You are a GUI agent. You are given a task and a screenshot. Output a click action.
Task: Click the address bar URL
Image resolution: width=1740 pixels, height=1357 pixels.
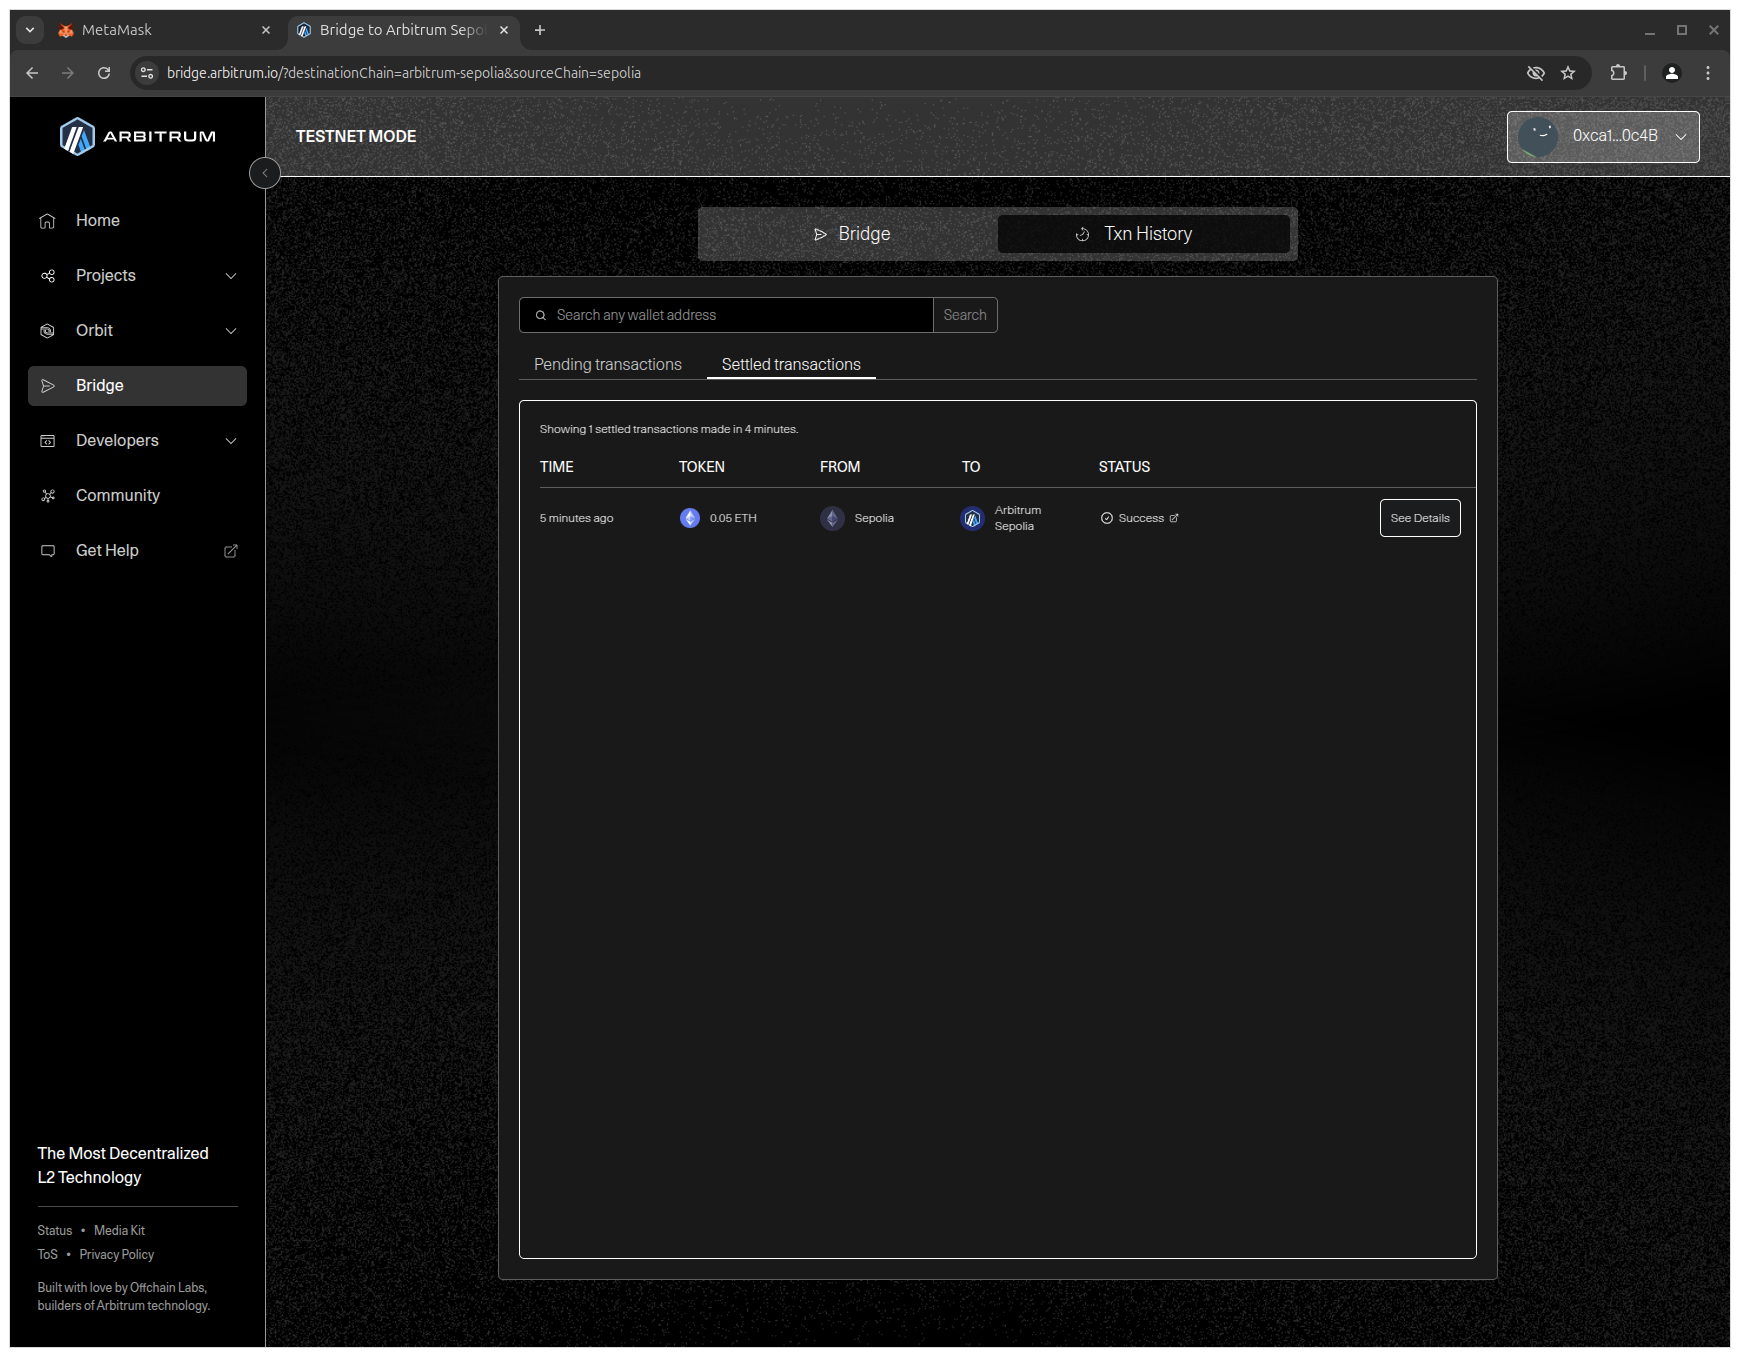click(403, 73)
